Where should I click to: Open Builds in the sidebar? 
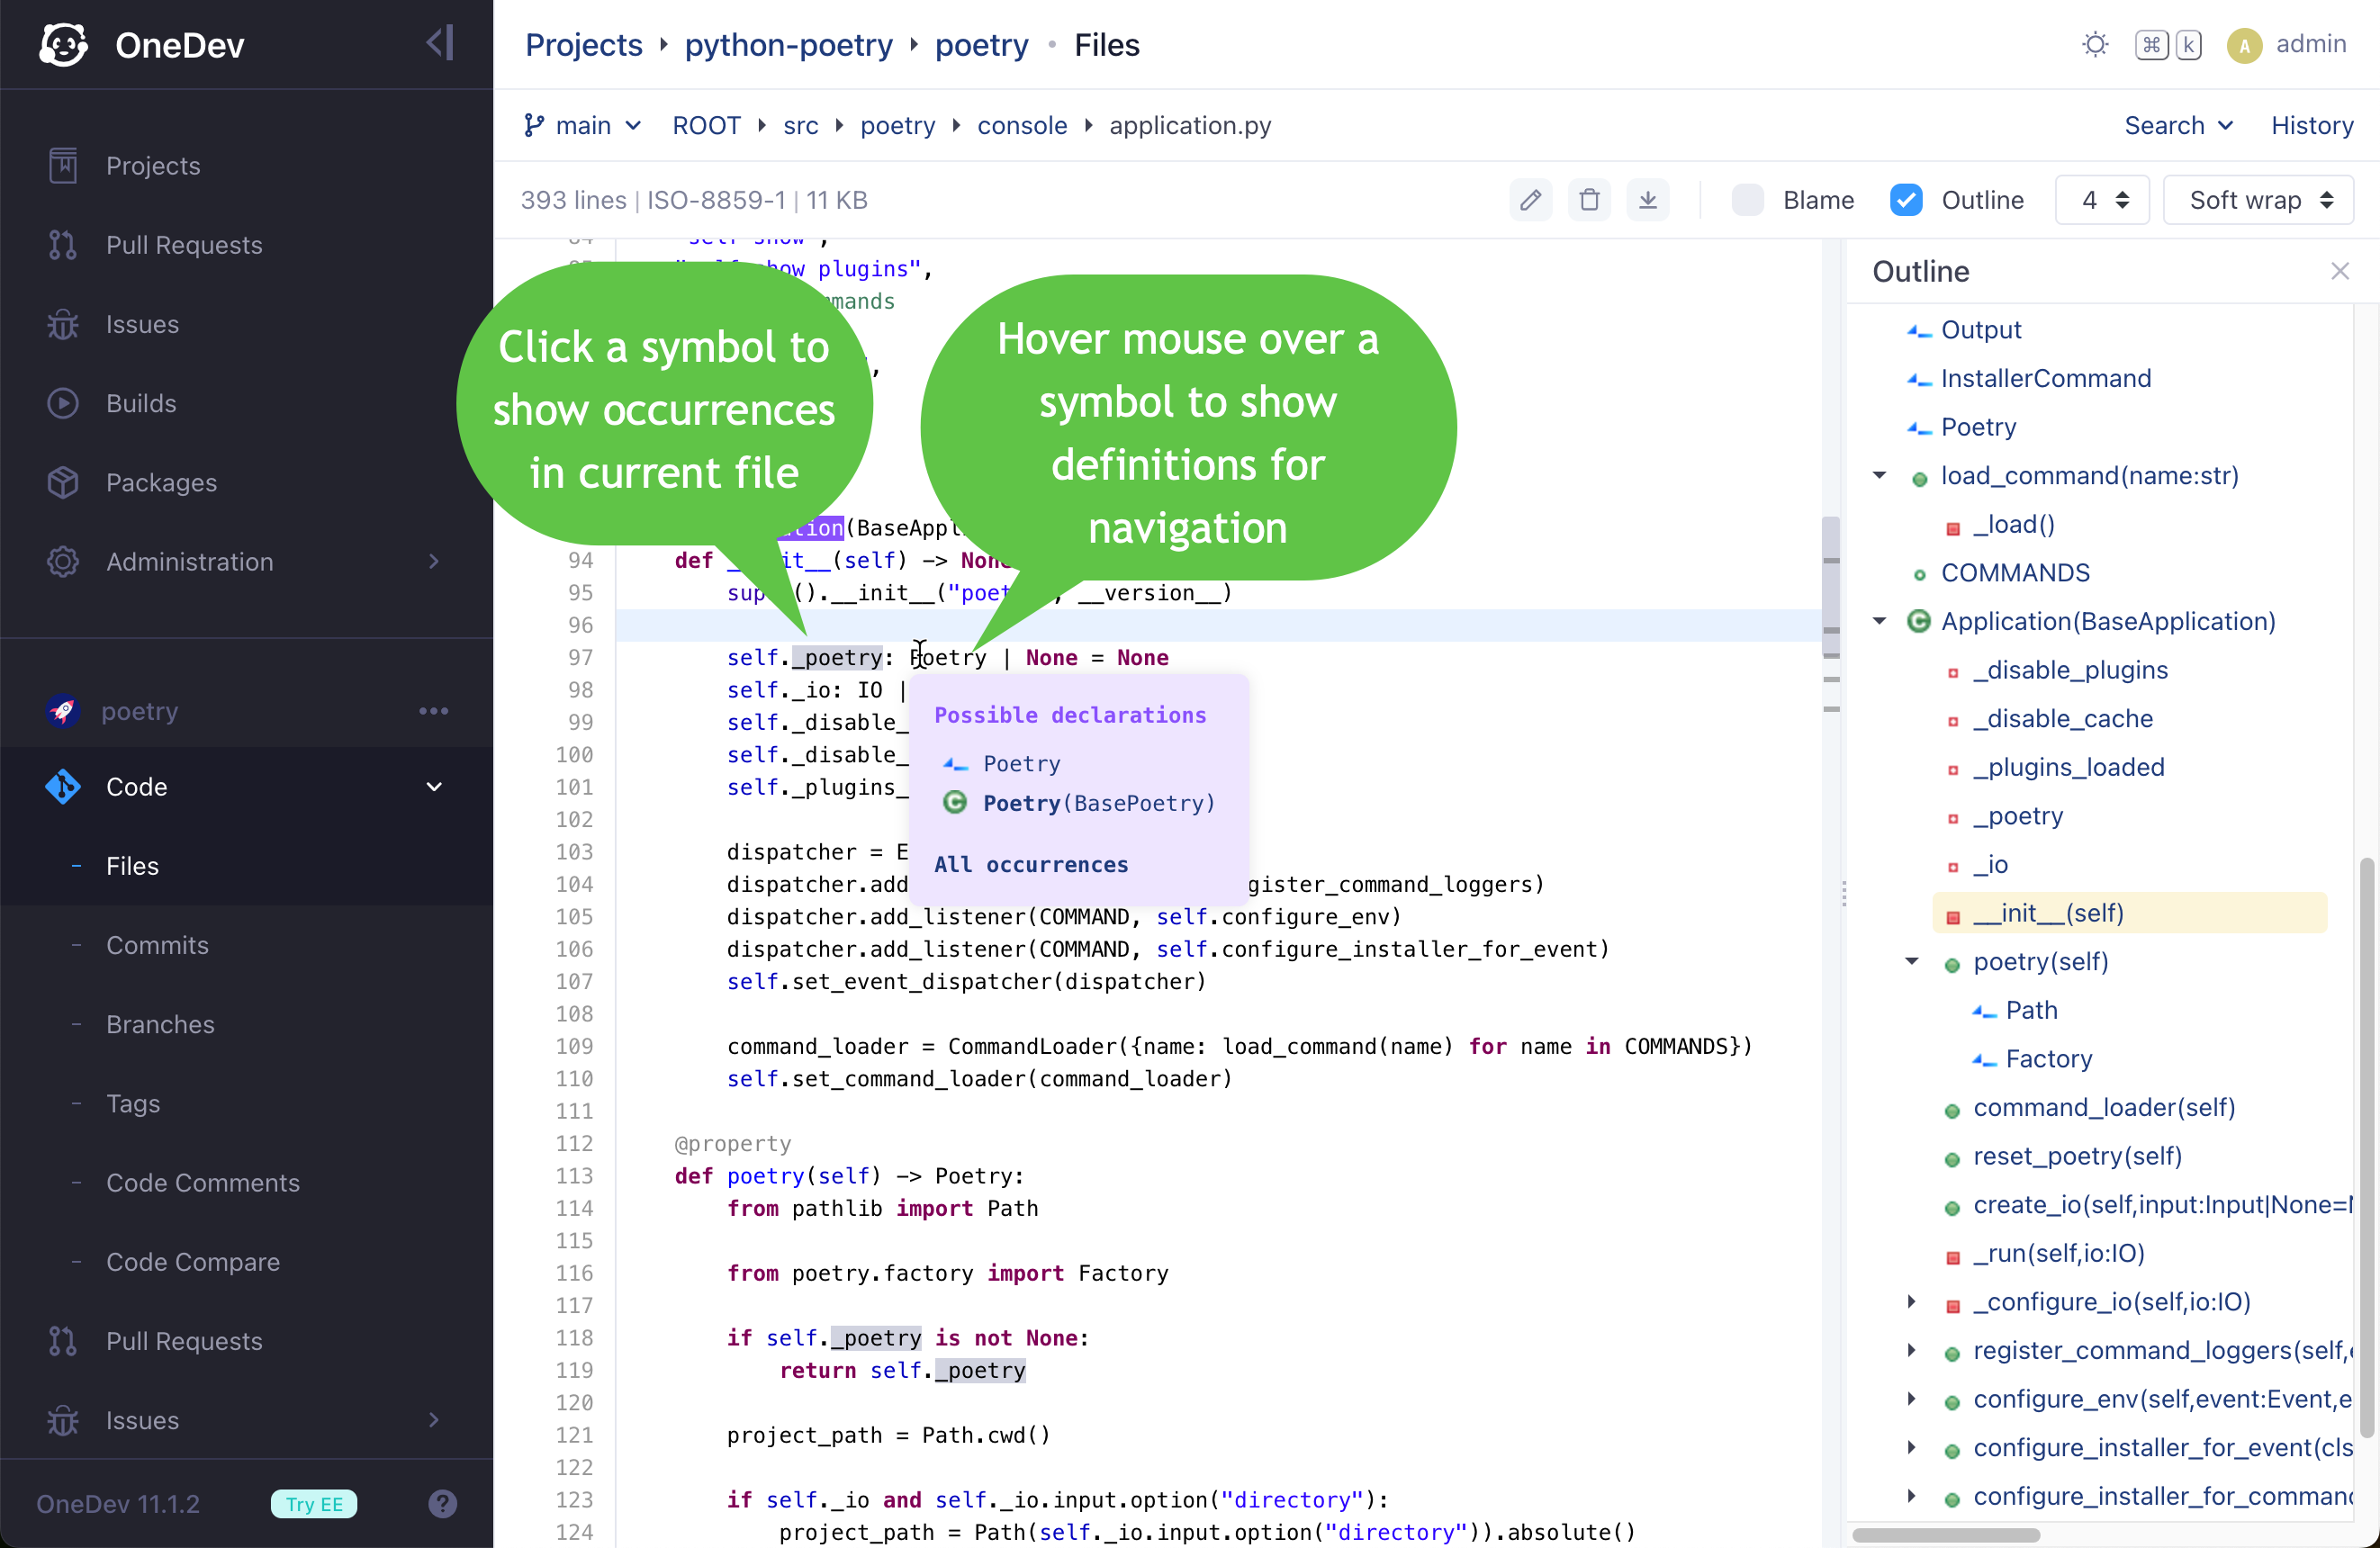coord(141,403)
